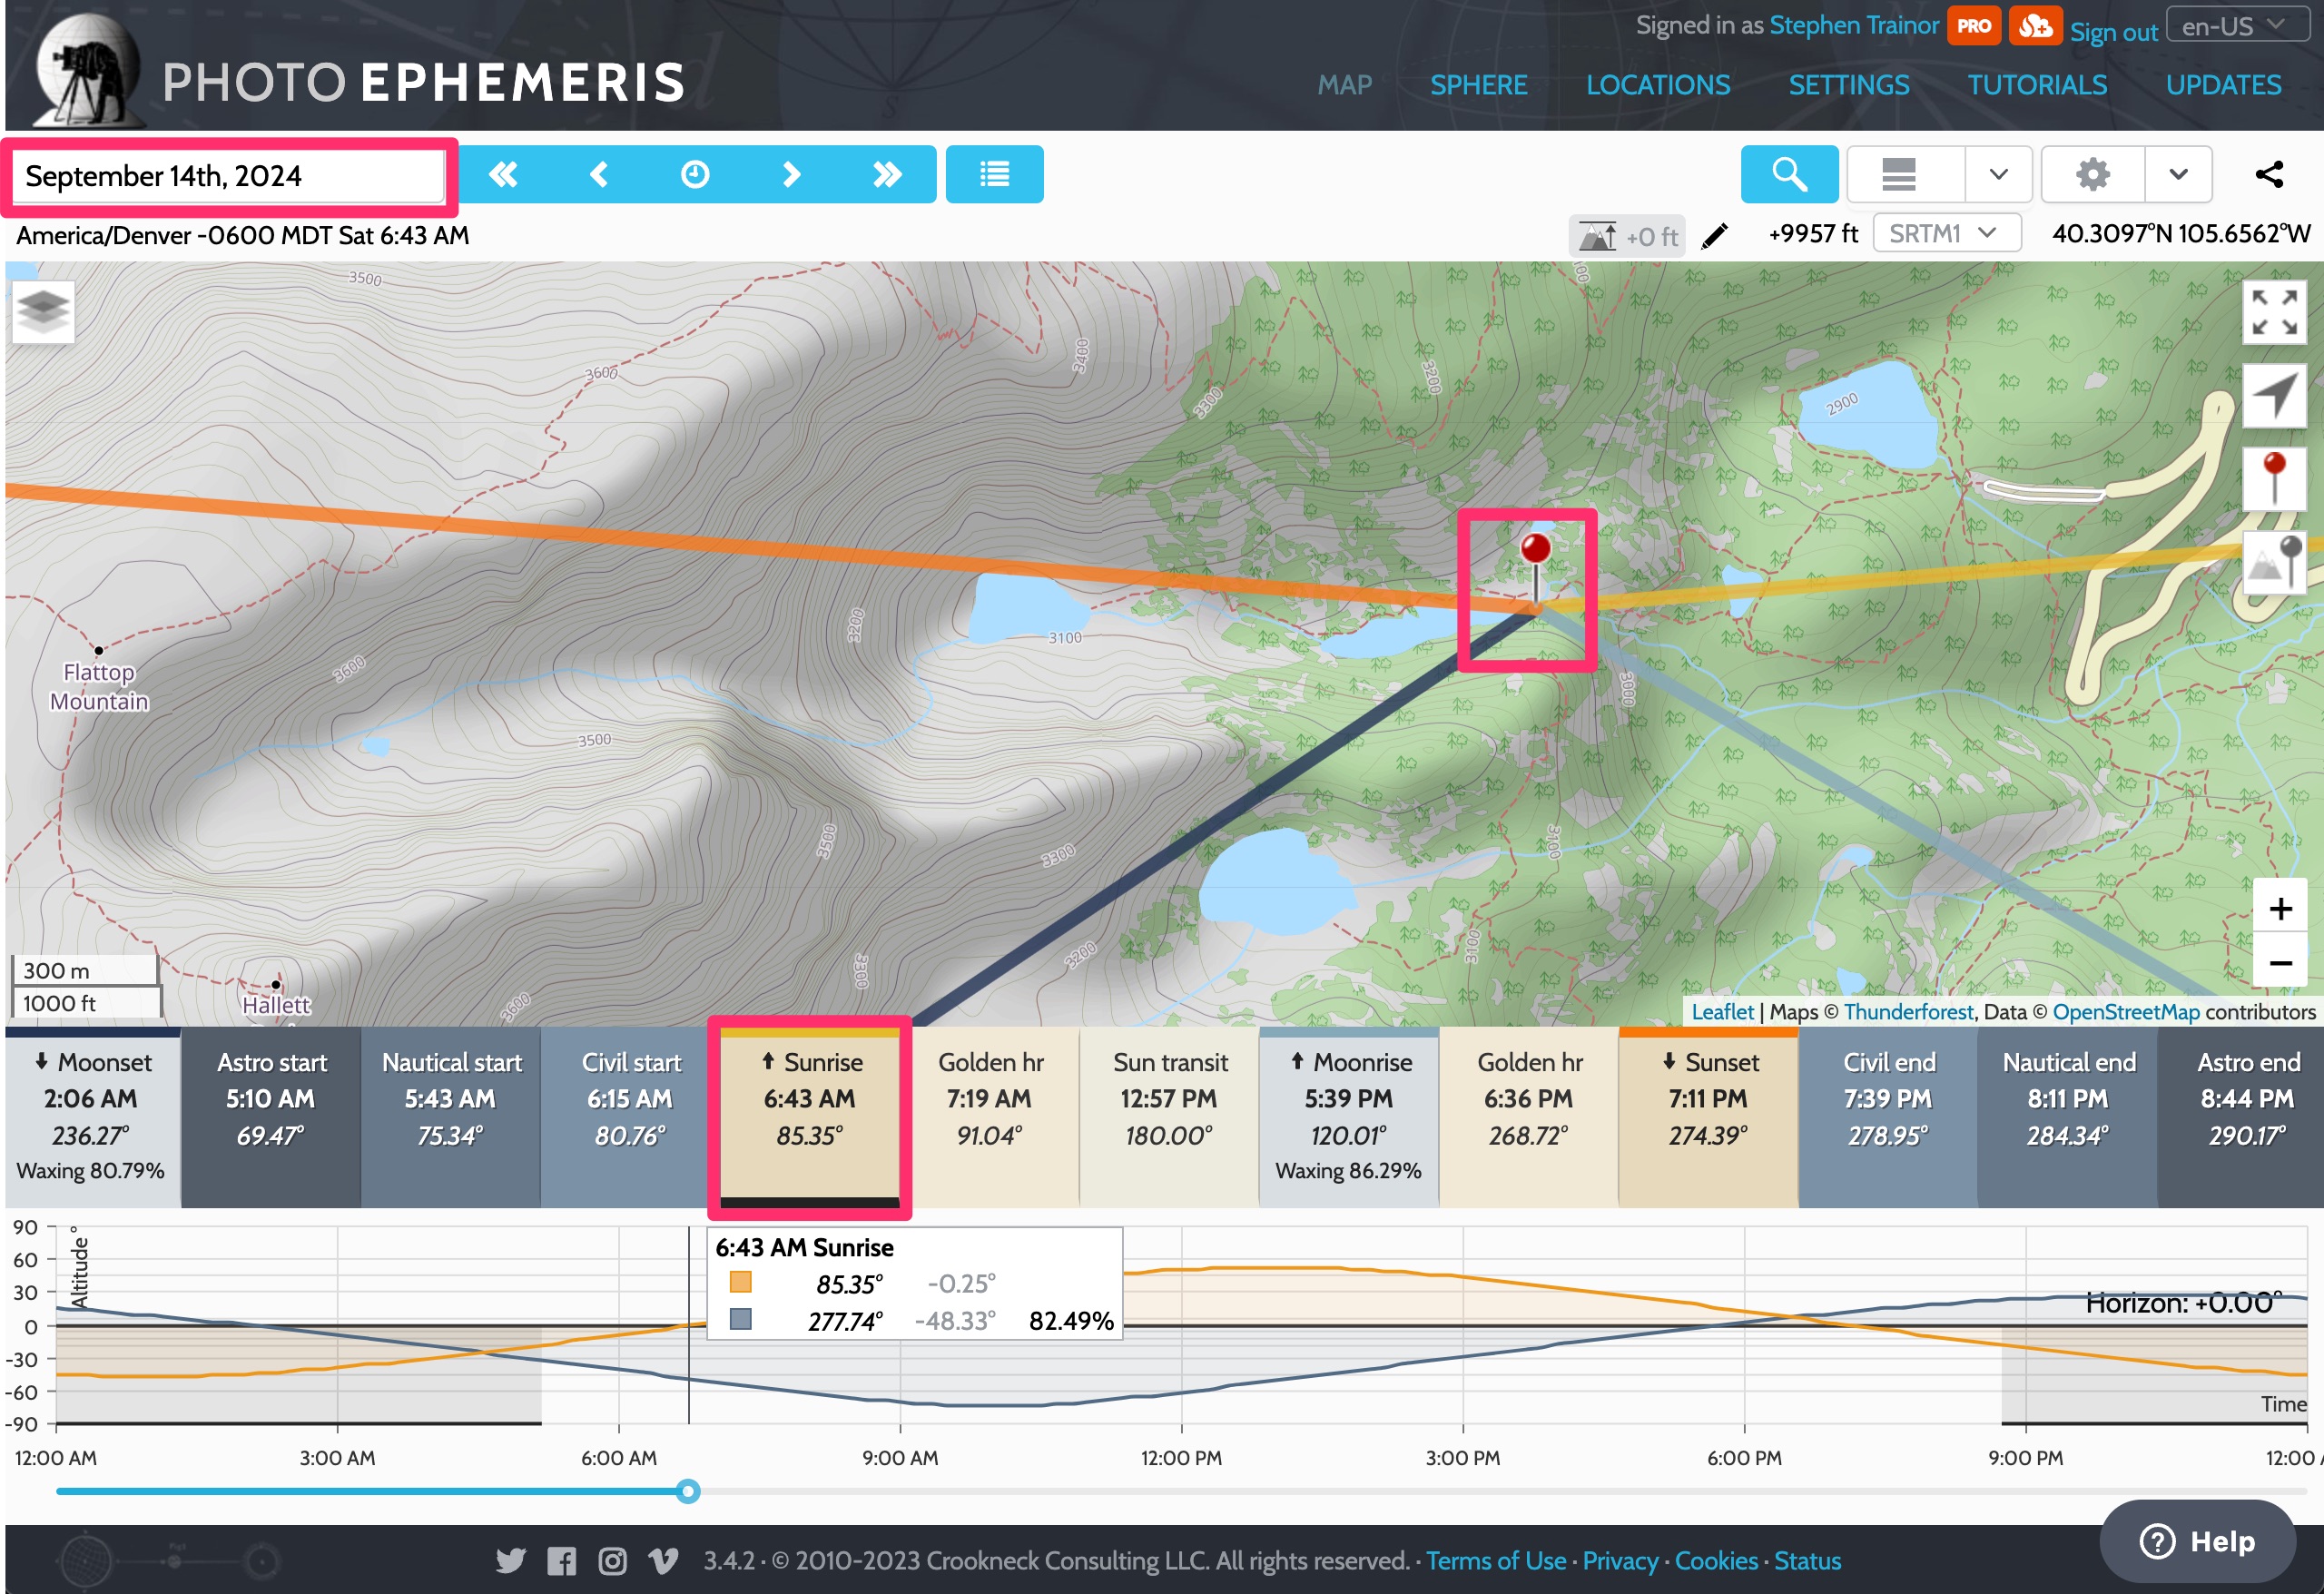Expand the layout options dropdown arrow

point(1998,175)
